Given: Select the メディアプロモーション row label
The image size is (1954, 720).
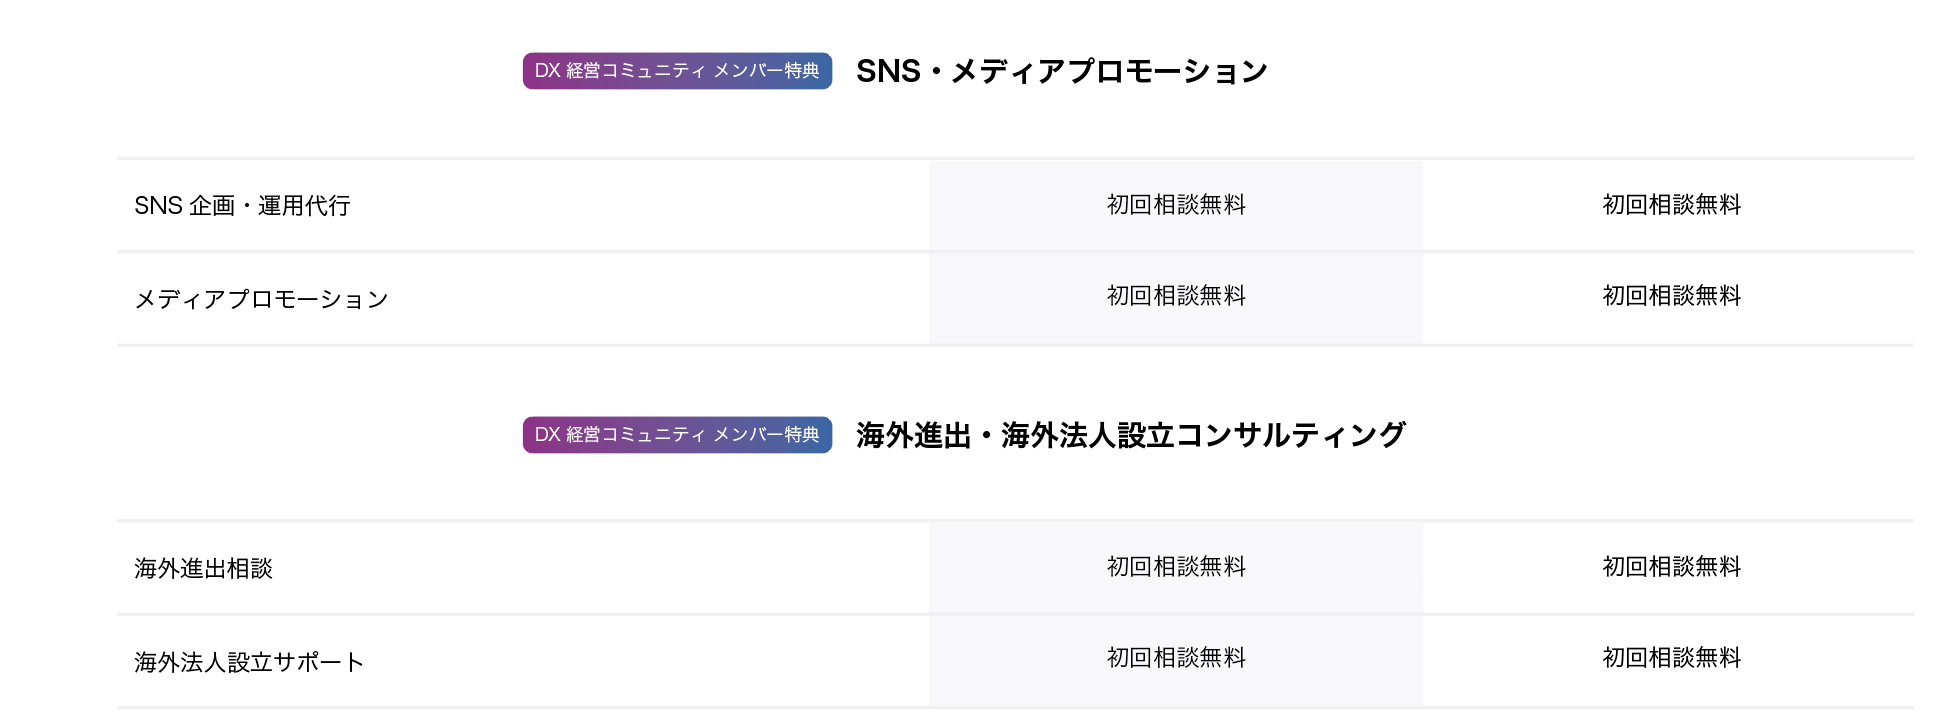Looking at the screenshot, I should tap(261, 299).
